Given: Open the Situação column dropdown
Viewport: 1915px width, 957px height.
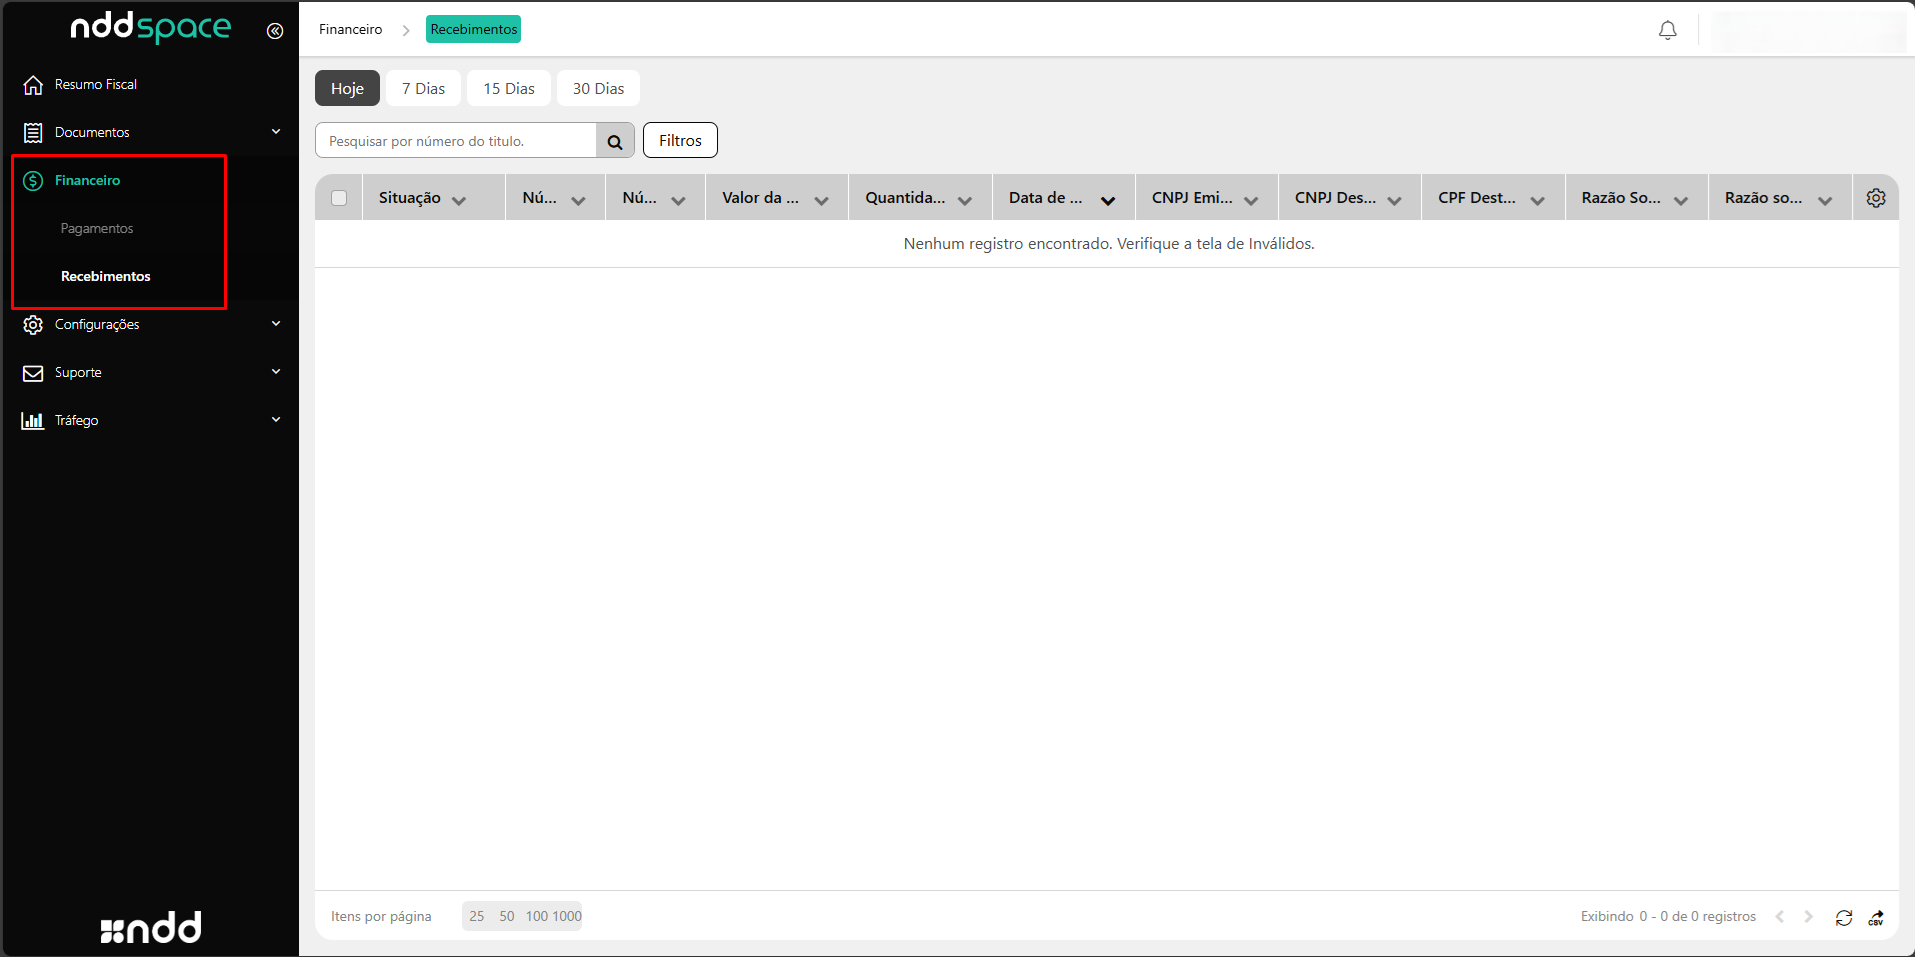Looking at the screenshot, I should click(x=459, y=200).
